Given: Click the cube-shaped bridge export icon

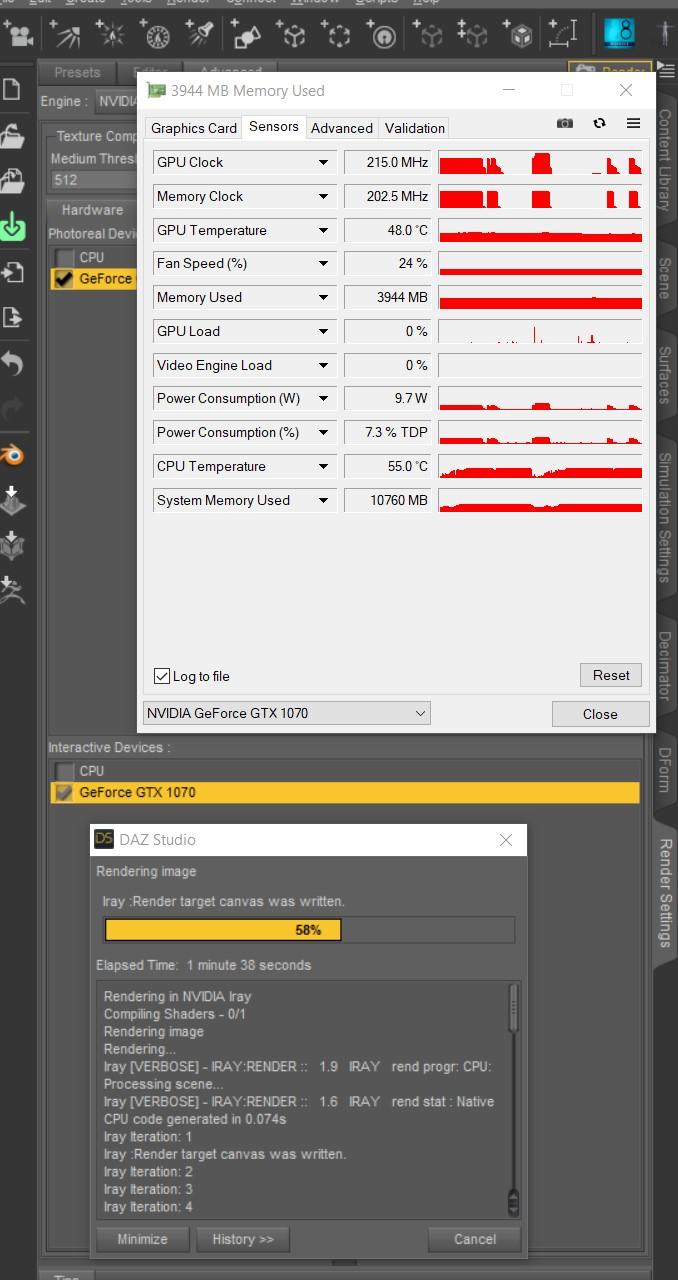Looking at the screenshot, I should click(12, 545).
